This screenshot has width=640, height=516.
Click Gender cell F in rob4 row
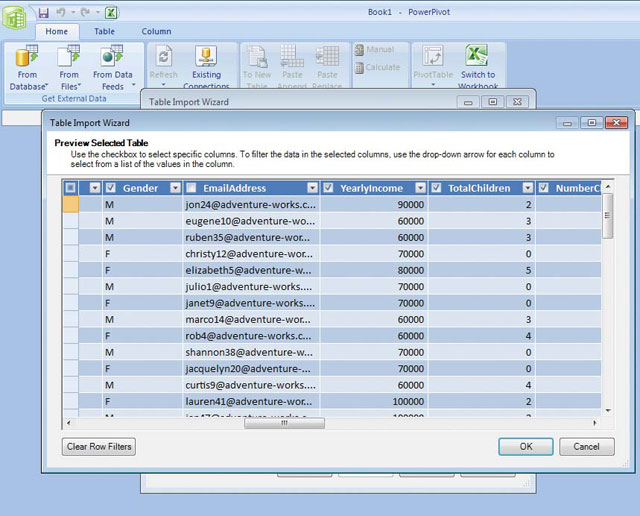(x=142, y=336)
